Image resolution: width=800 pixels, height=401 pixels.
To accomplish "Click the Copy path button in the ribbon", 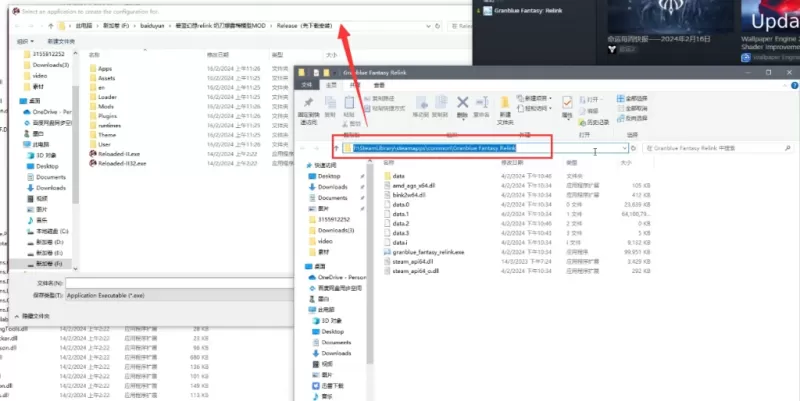I will tap(380, 98).
